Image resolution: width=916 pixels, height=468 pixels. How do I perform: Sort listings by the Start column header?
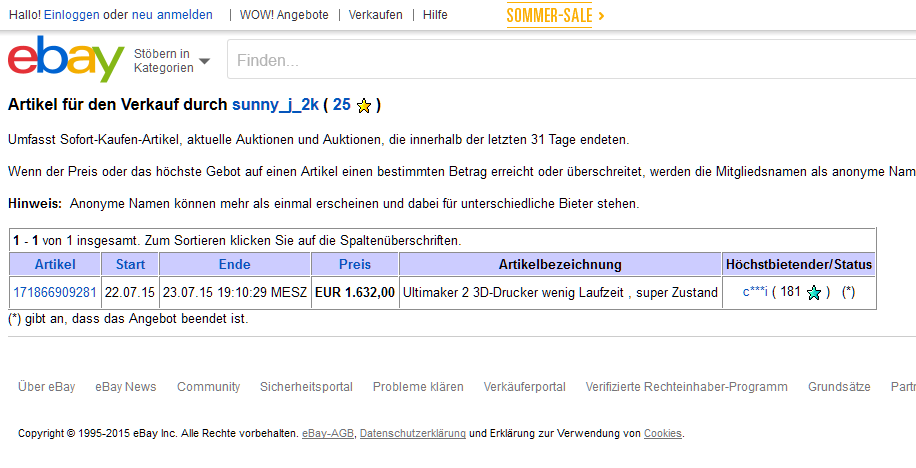click(x=130, y=265)
